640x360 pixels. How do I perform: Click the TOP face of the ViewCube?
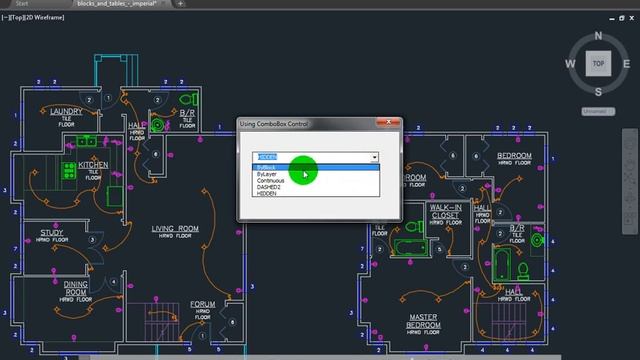coord(598,63)
